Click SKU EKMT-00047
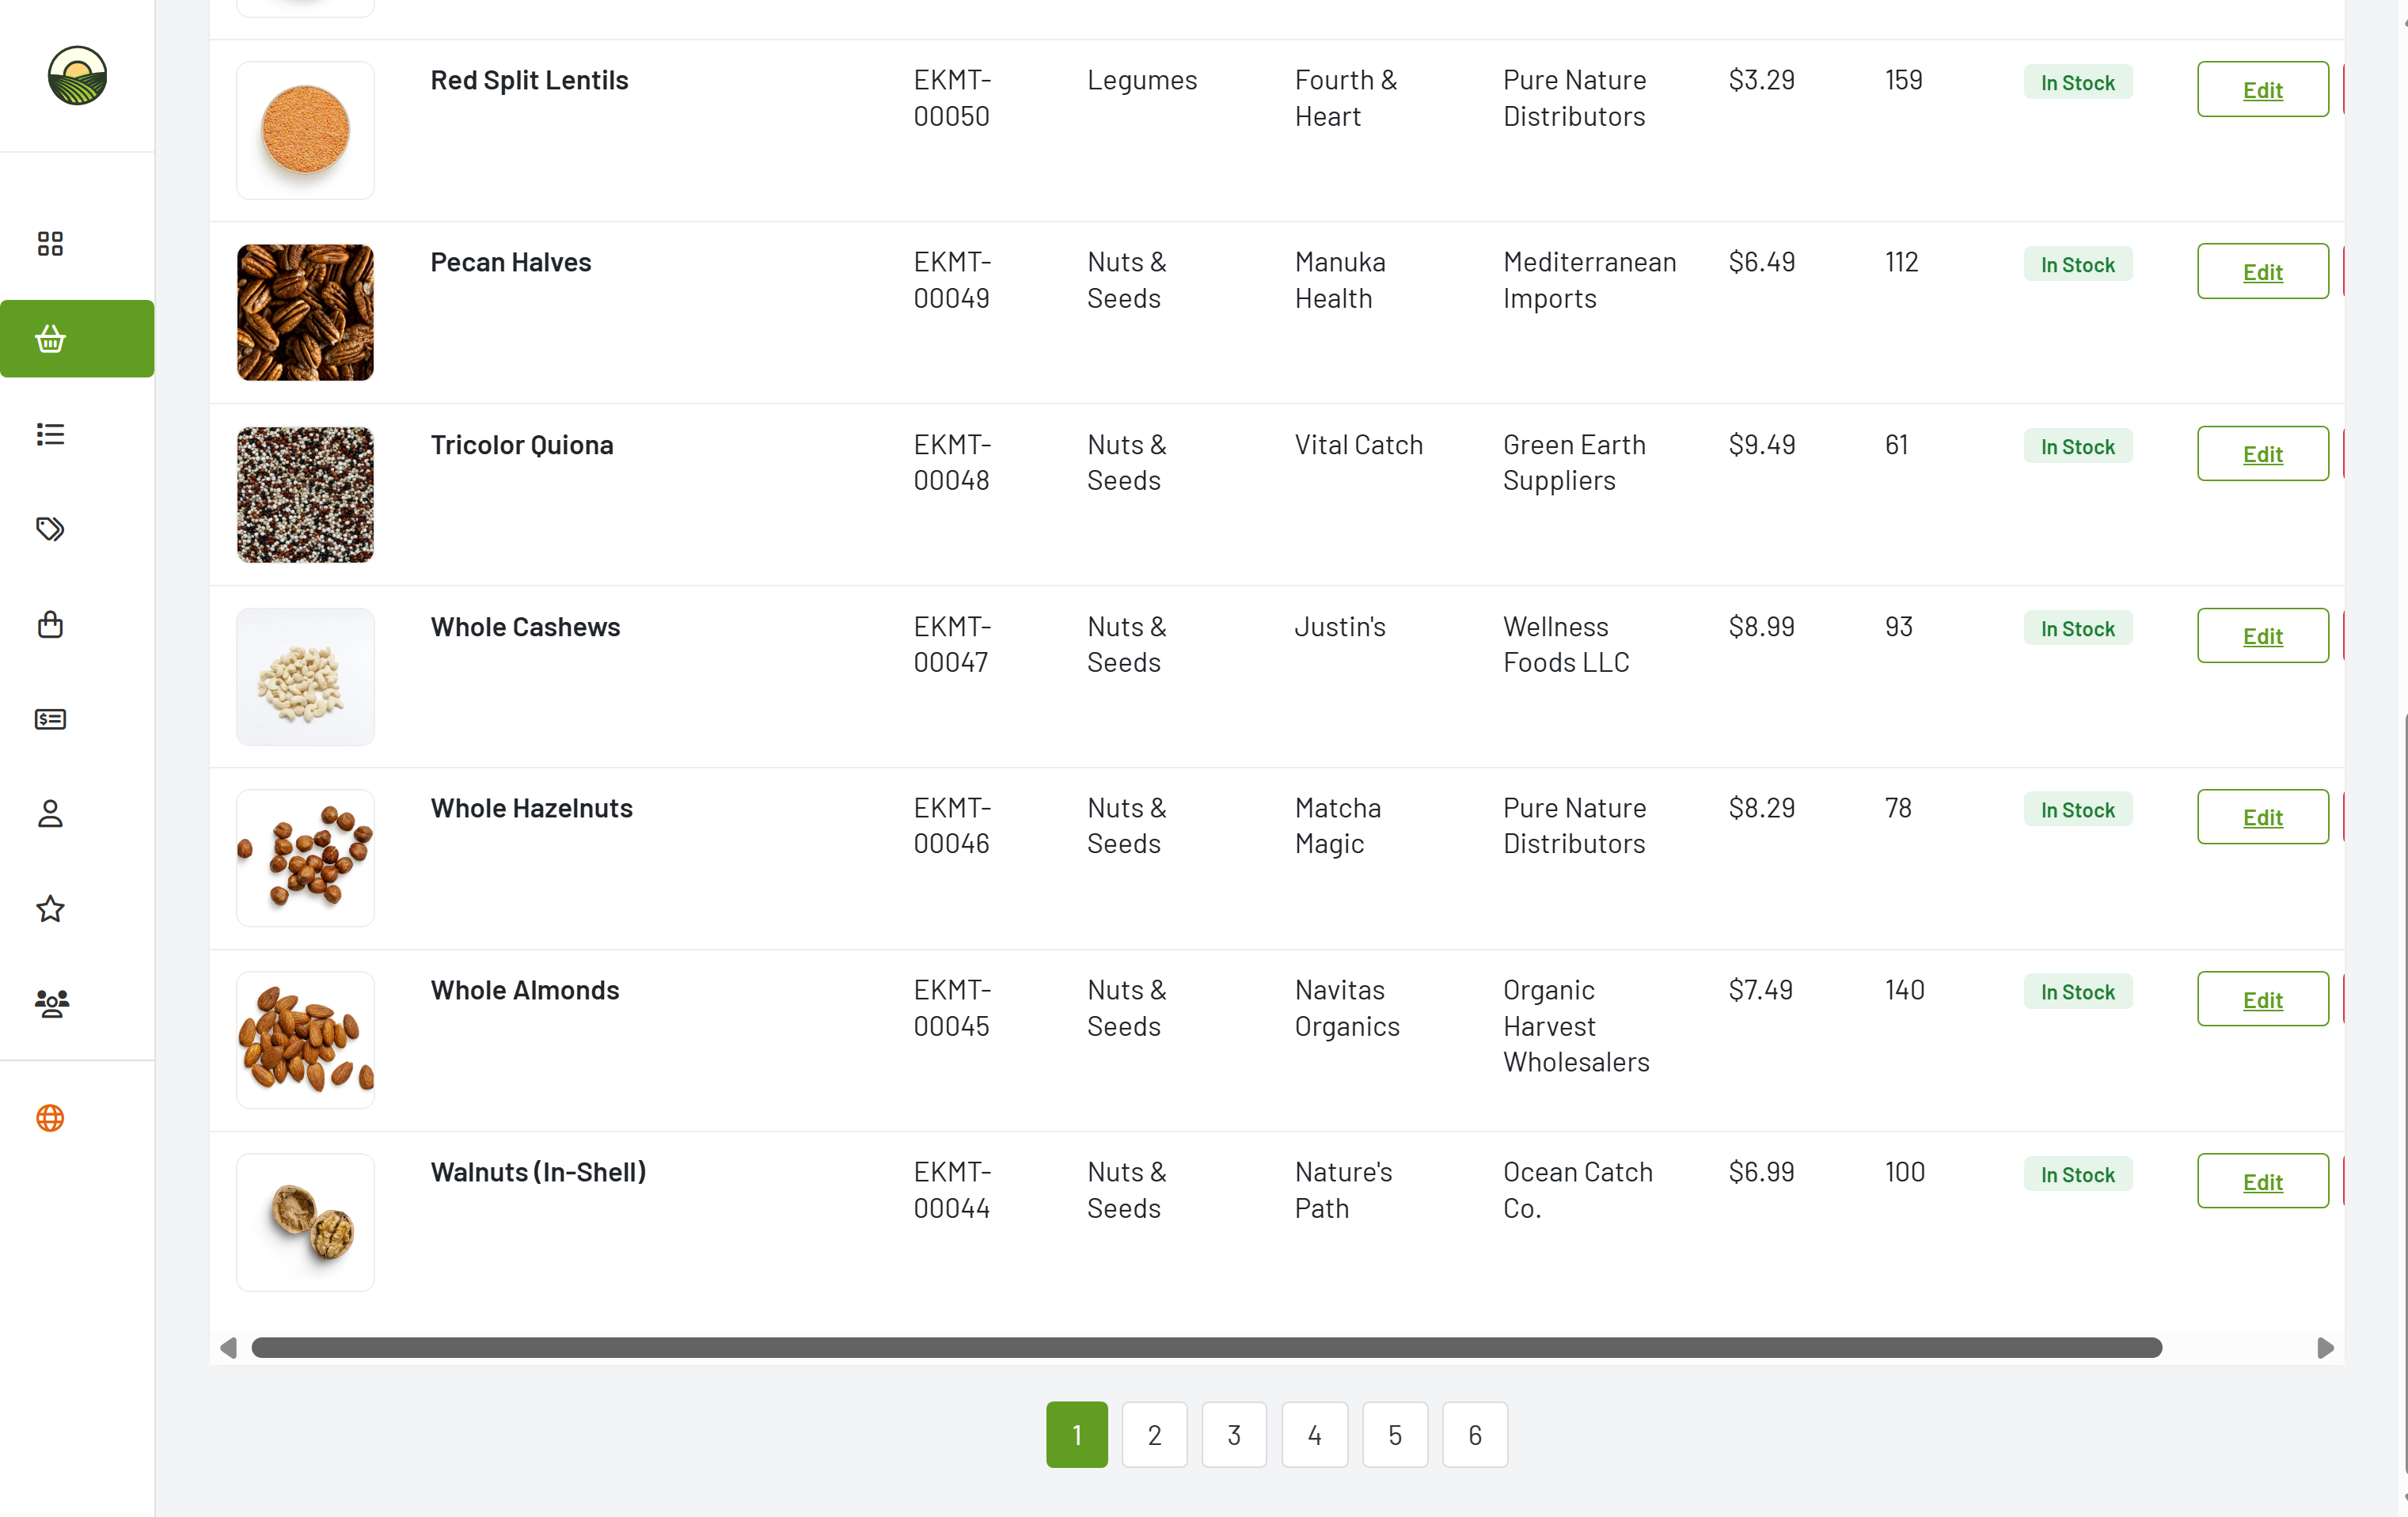The height and width of the screenshot is (1517, 2408). pyautogui.click(x=951, y=644)
